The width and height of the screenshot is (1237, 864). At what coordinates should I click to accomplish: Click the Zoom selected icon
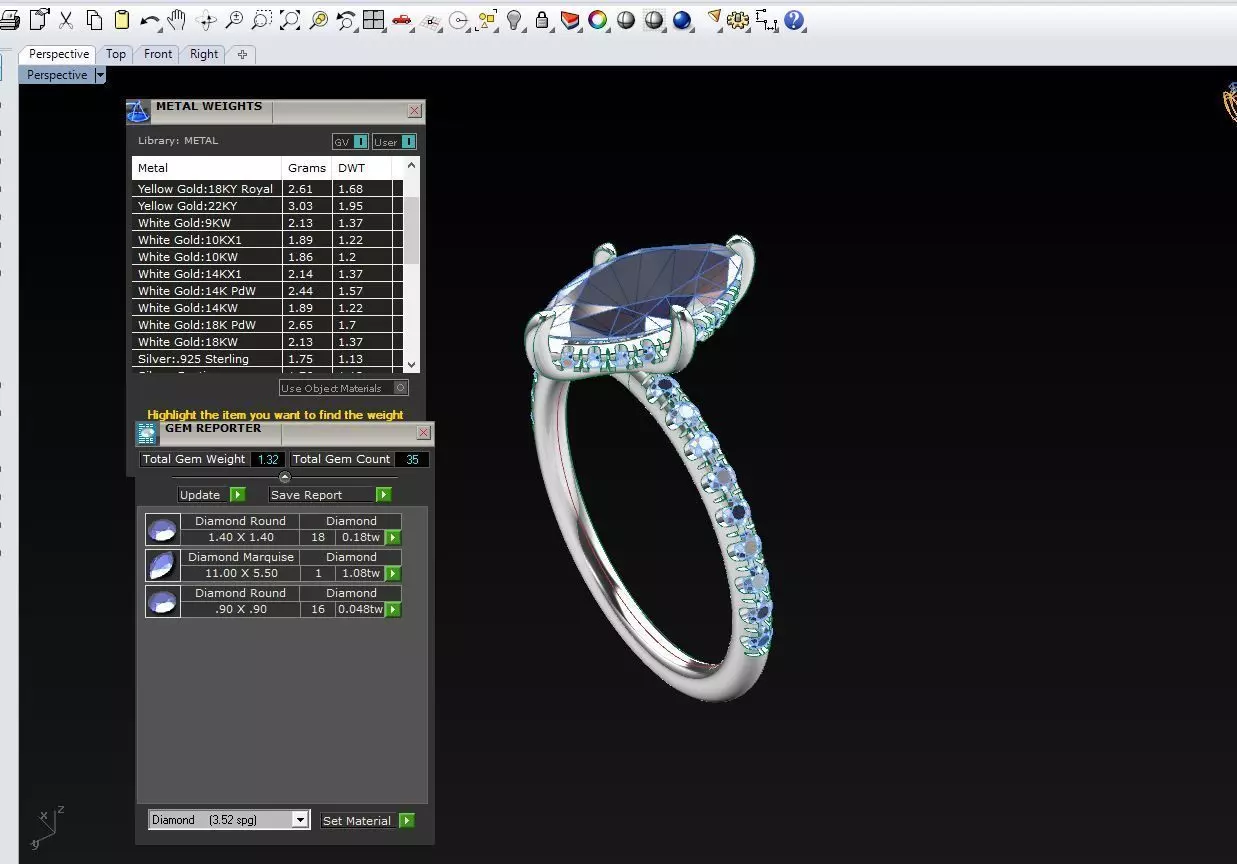318,19
